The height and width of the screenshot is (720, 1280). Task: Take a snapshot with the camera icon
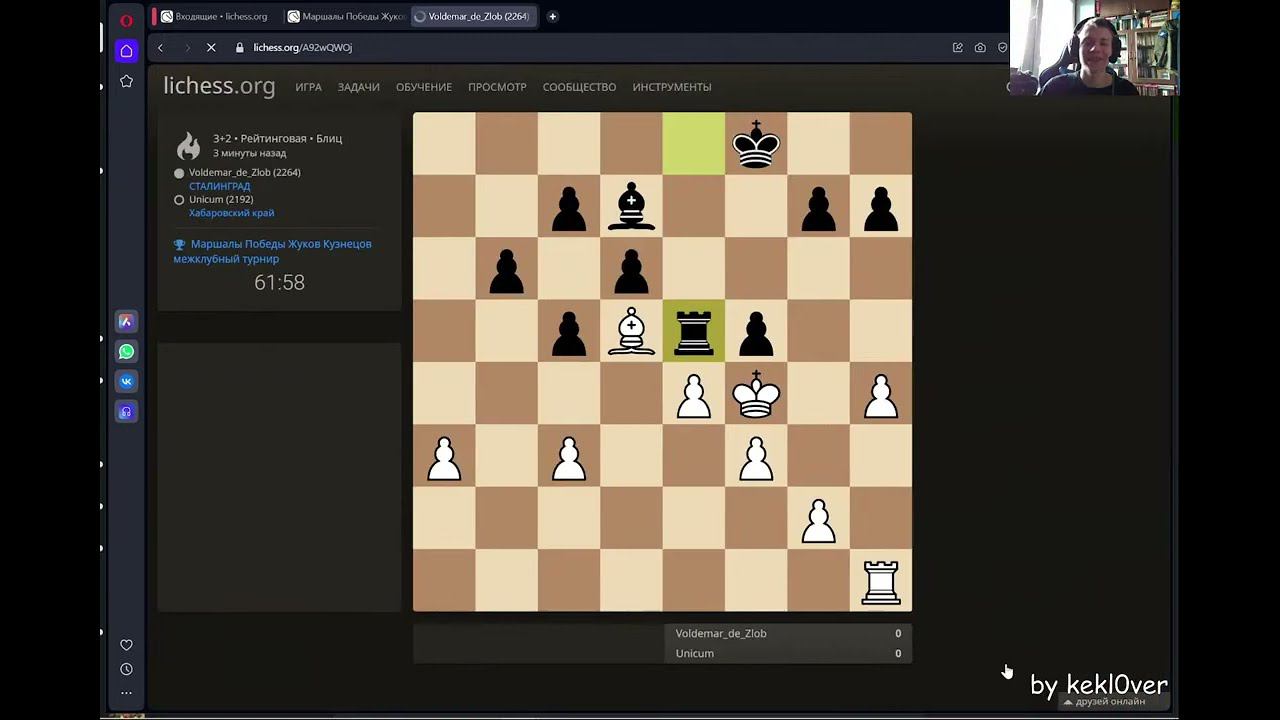pyautogui.click(x=980, y=47)
